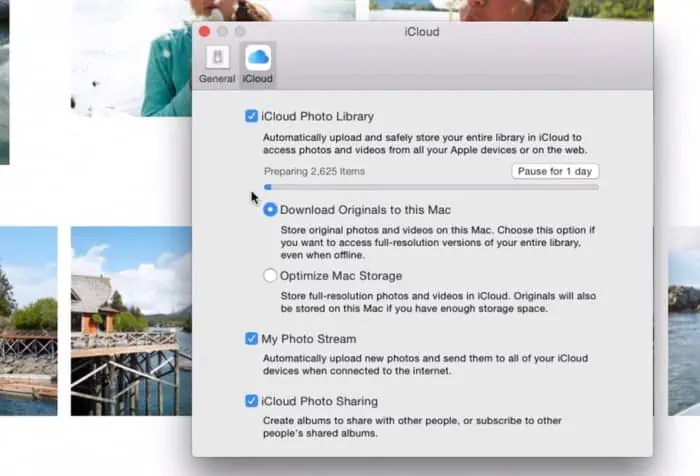This screenshot has height=476, width=700.
Task: Click the Preparing 2,625 Items status text
Action: [x=314, y=171]
